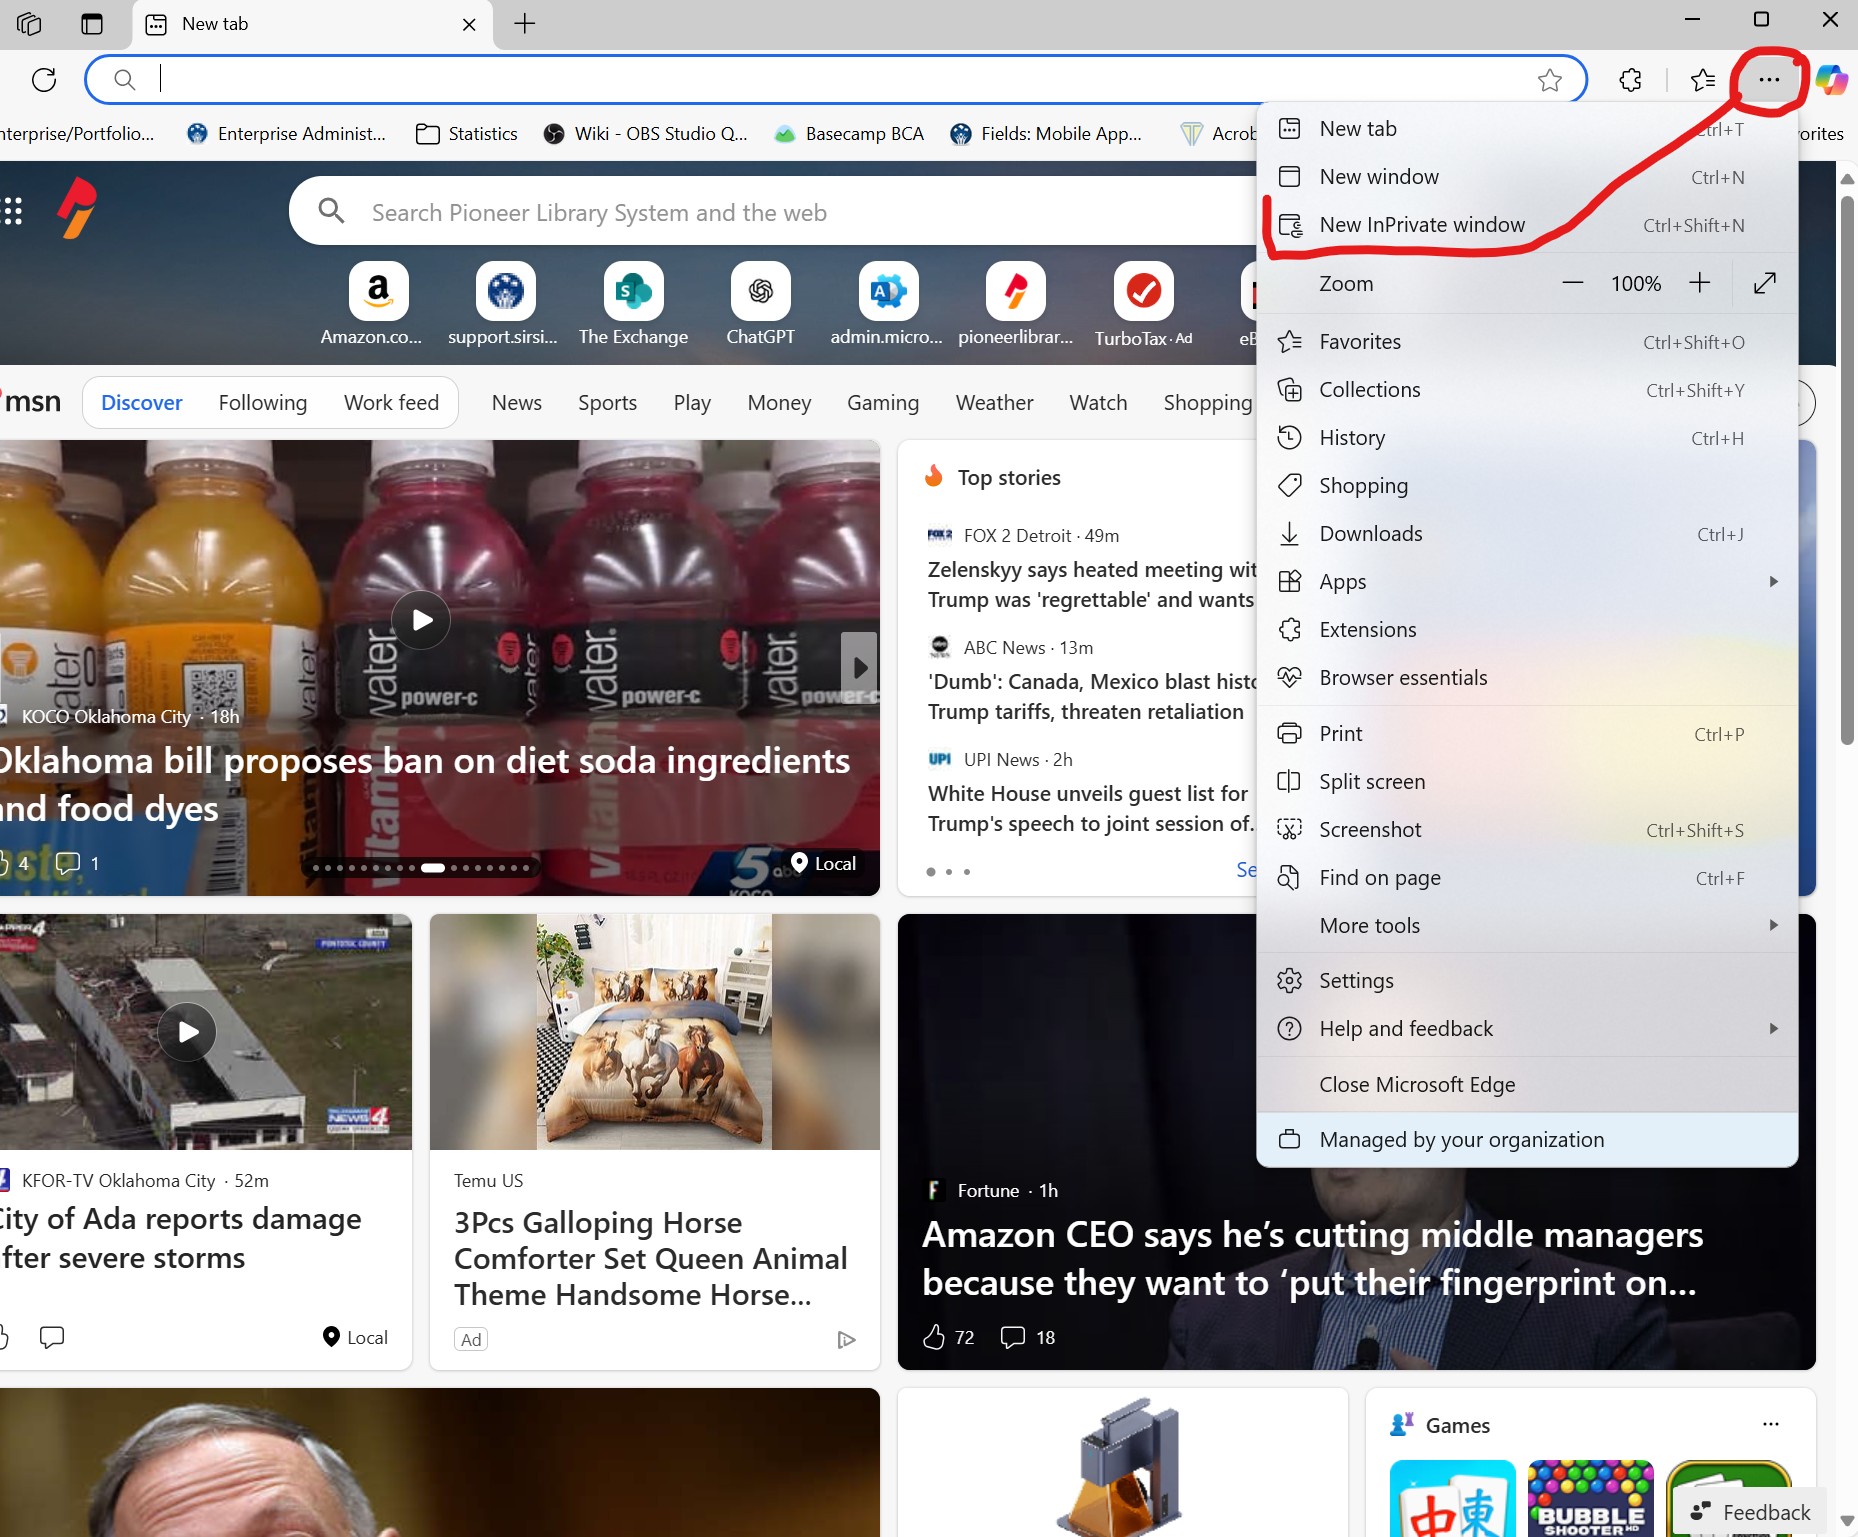This screenshot has height=1537, width=1858.
Task: Open the Extensions puzzle icon in toolbar
Action: click(1630, 80)
